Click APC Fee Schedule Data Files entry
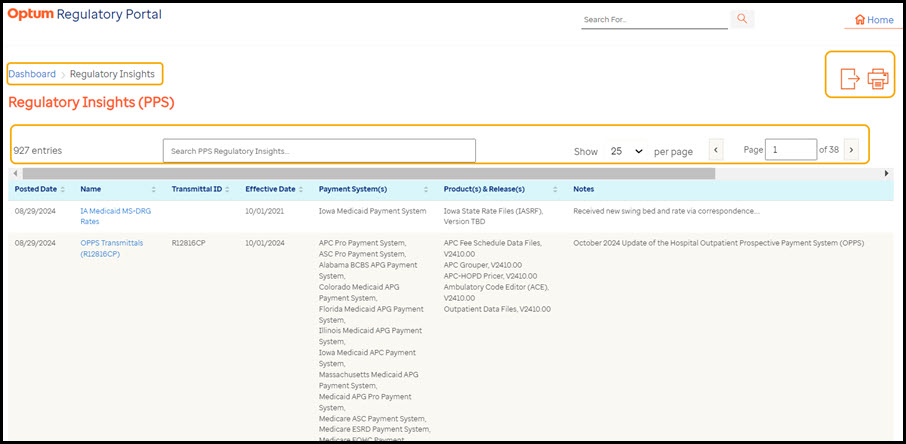The image size is (906, 444). coord(493,249)
